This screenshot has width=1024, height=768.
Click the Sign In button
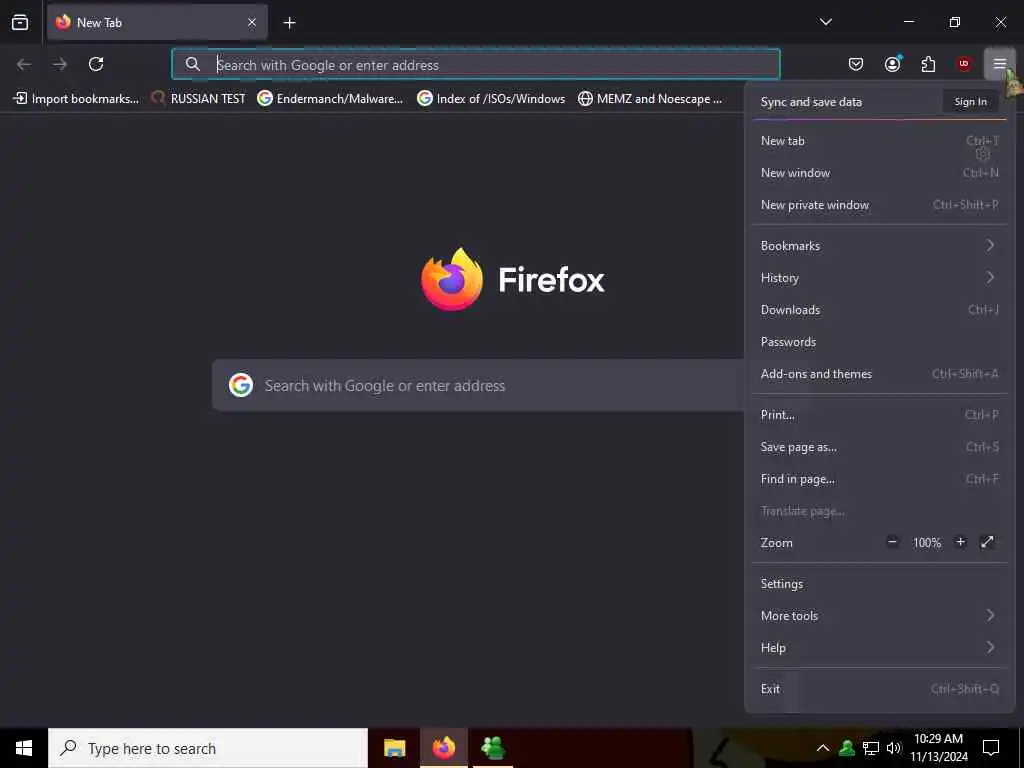tap(970, 102)
